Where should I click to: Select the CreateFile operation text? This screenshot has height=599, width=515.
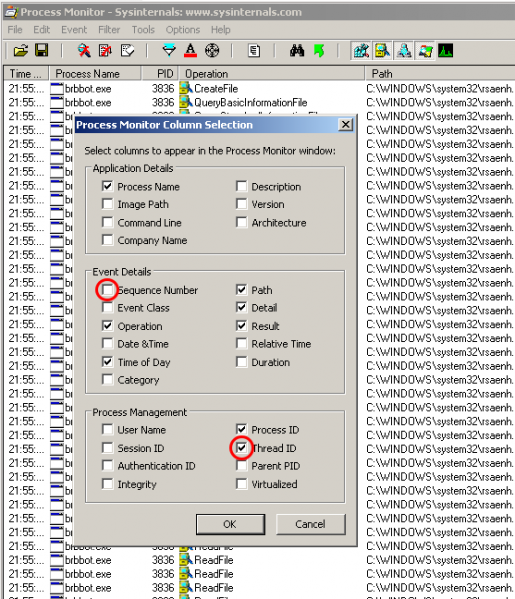tap(216, 89)
